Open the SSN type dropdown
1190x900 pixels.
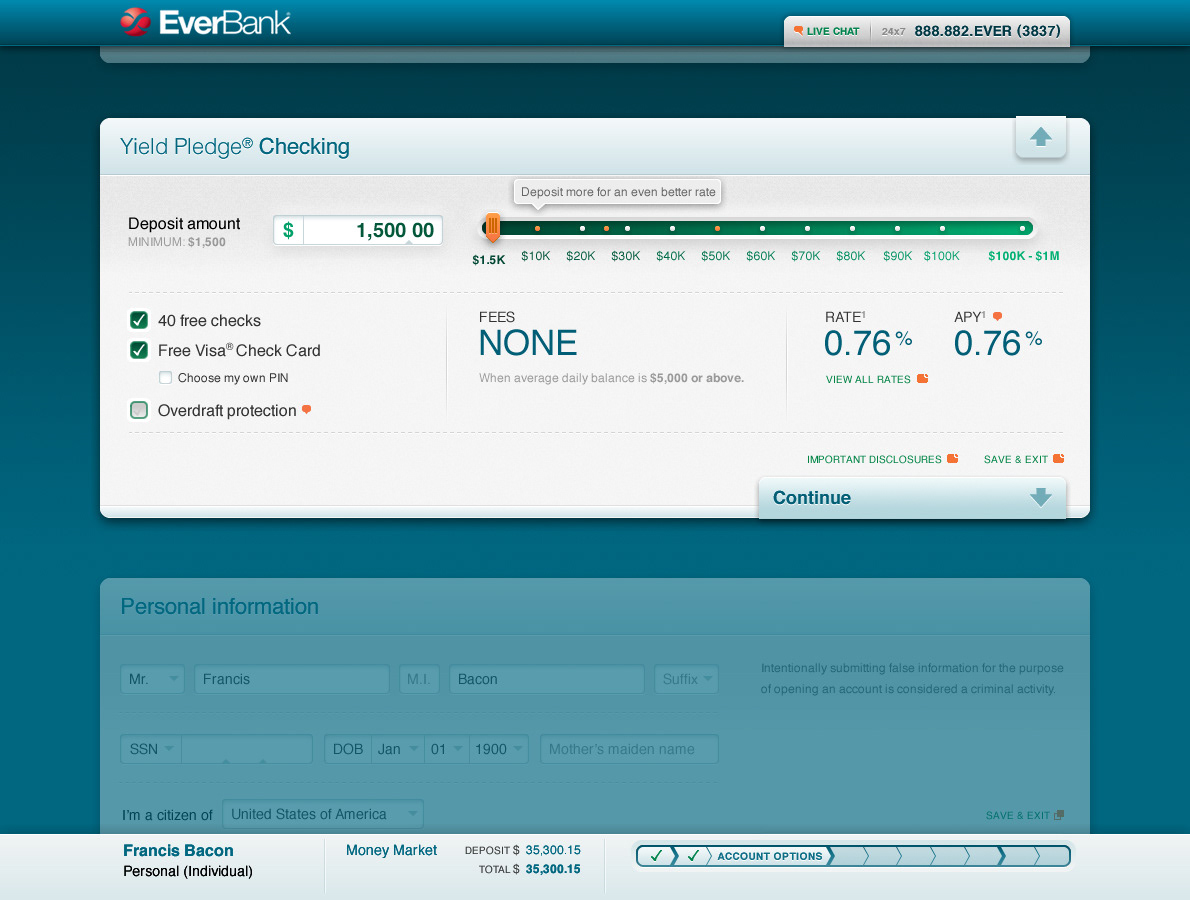click(151, 749)
